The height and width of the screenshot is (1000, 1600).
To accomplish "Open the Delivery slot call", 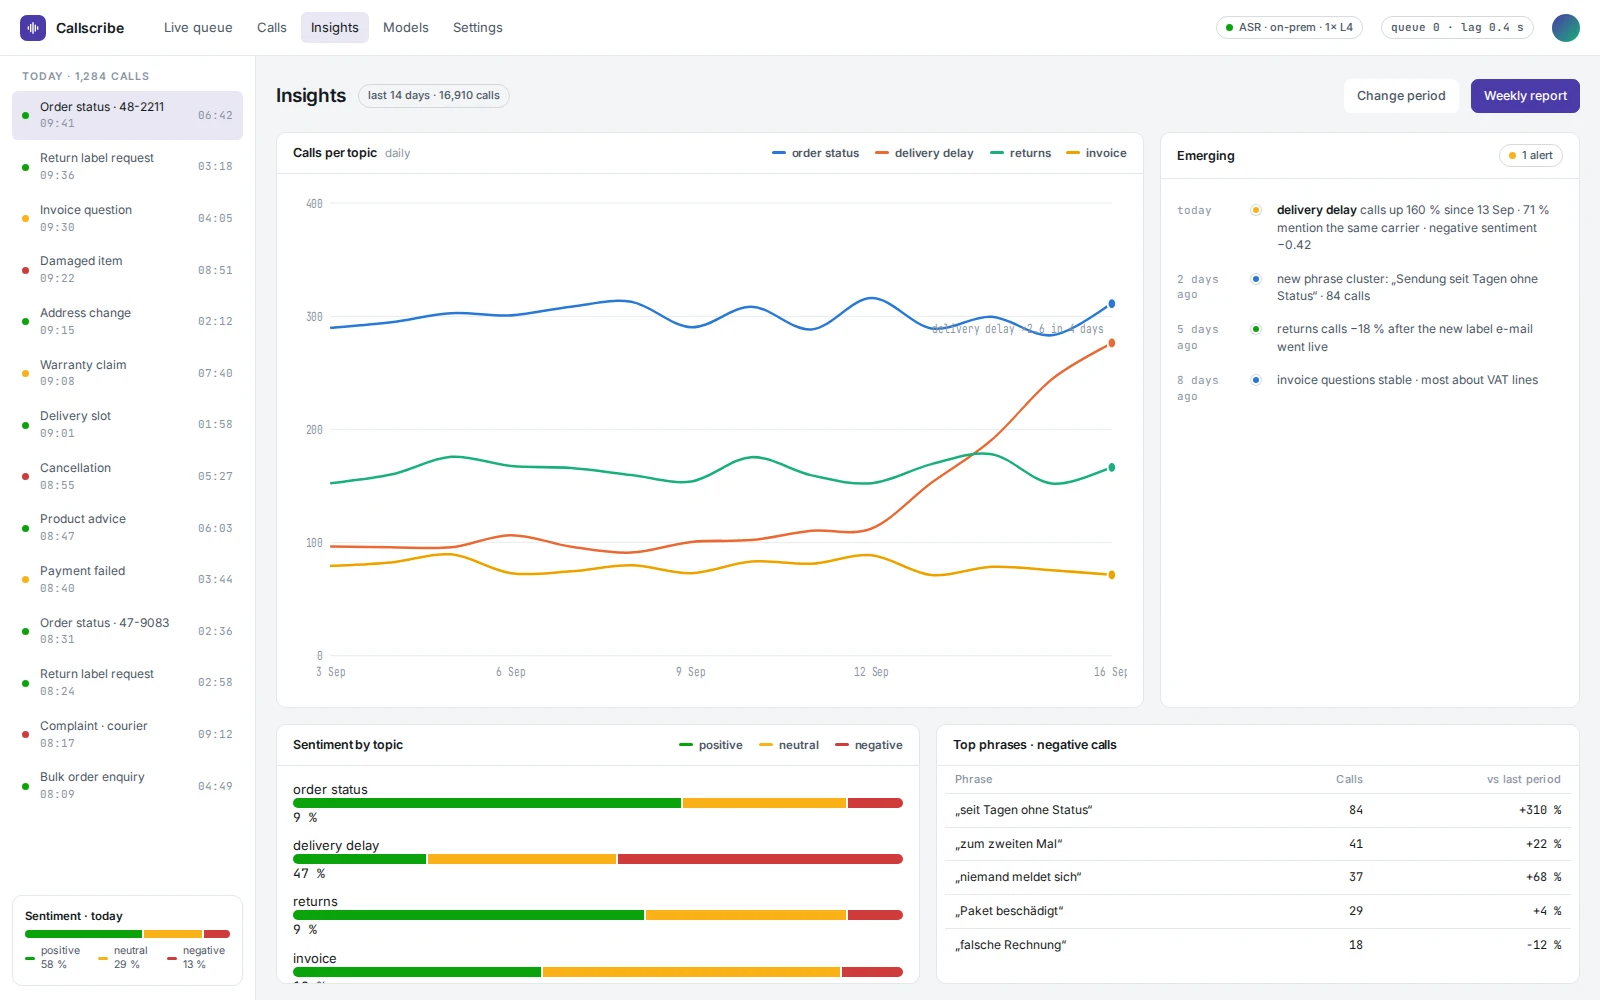I will pos(127,424).
